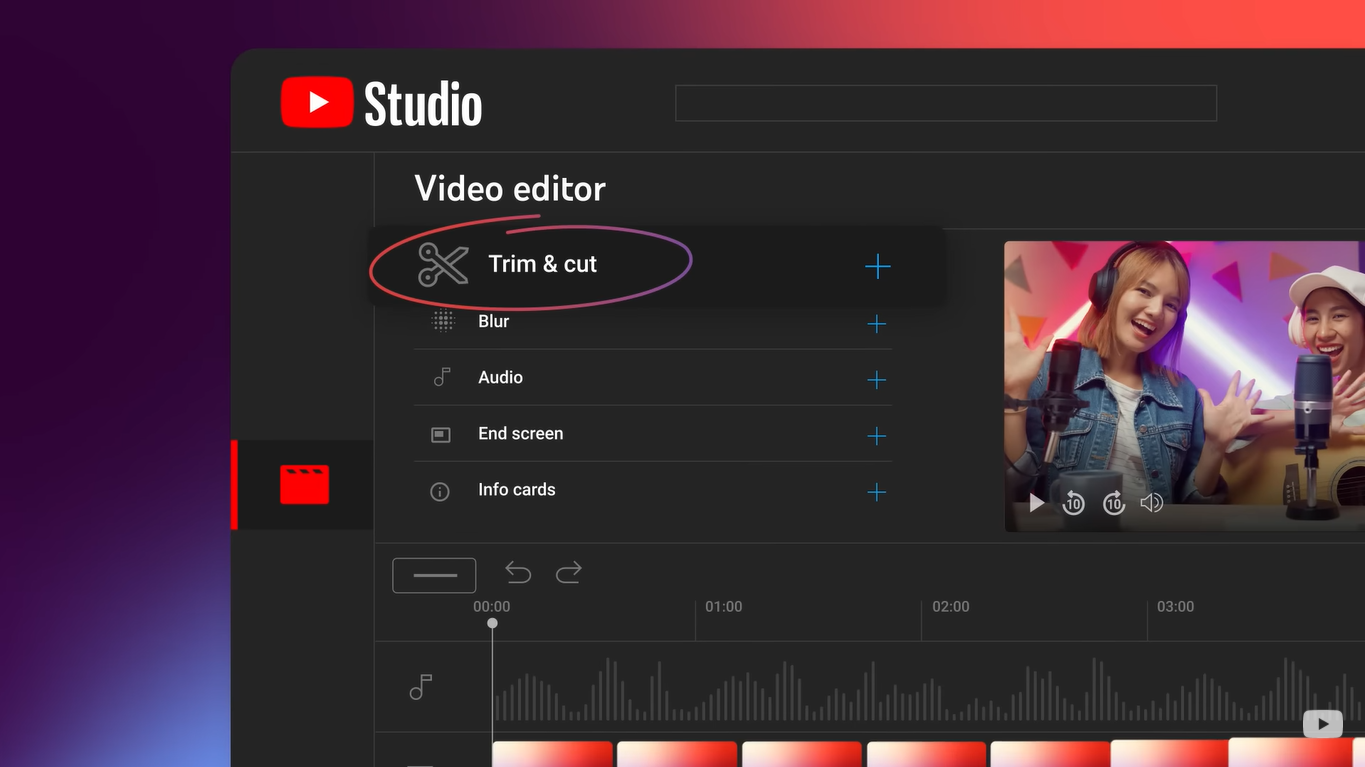Toggle playback in the video preview
Viewport: 1365px width, 767px height.
click(1036, 503)
